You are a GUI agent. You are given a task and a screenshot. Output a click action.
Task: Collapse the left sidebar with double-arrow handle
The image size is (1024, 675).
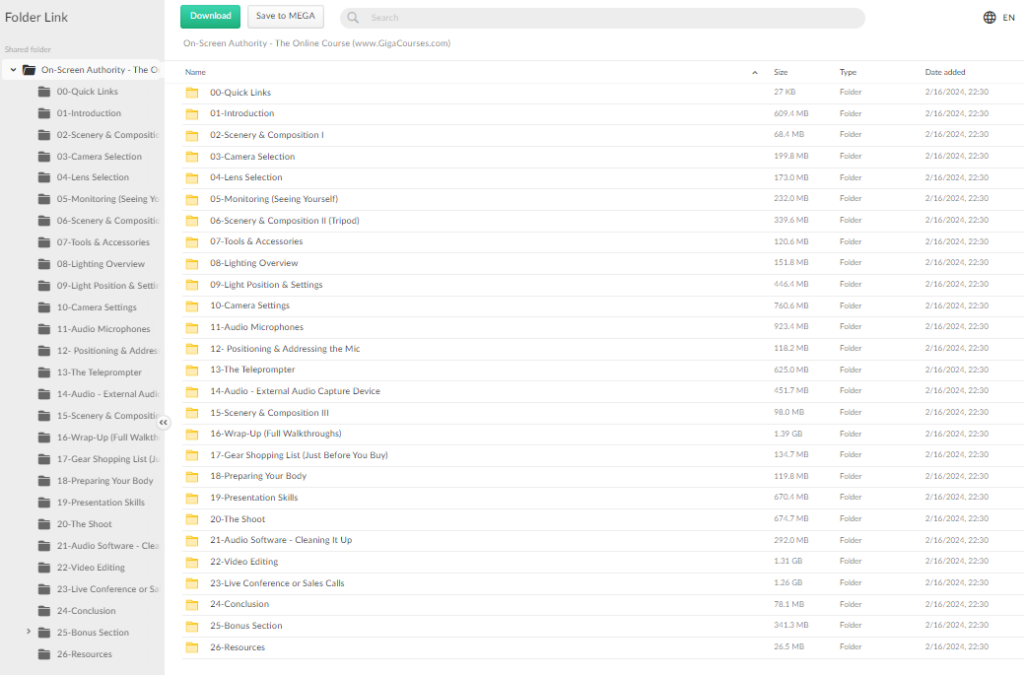(x=163, y=422)
